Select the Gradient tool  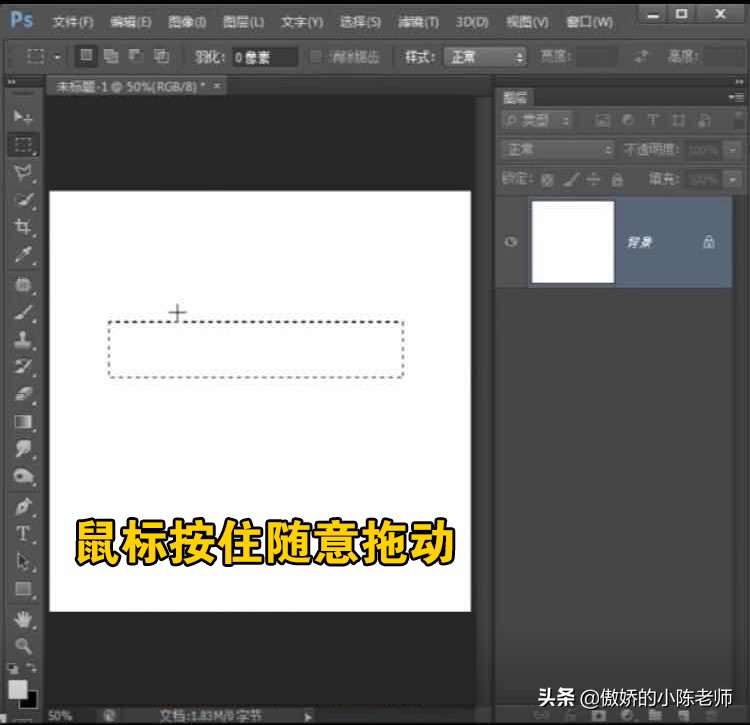(x=22, y=422)
